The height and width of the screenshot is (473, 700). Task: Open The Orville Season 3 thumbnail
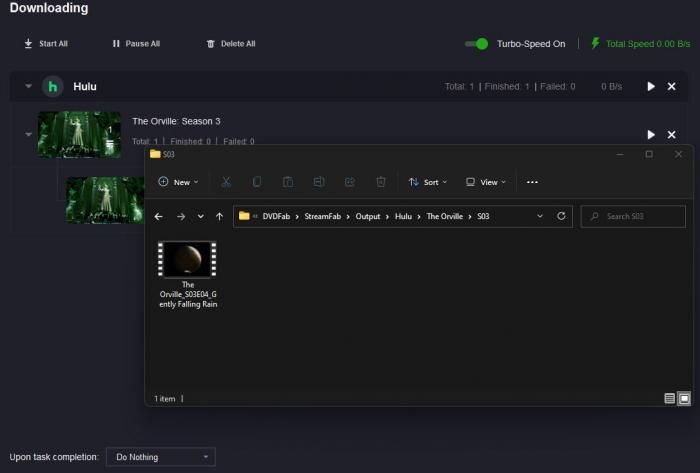(x=79, y=134)
